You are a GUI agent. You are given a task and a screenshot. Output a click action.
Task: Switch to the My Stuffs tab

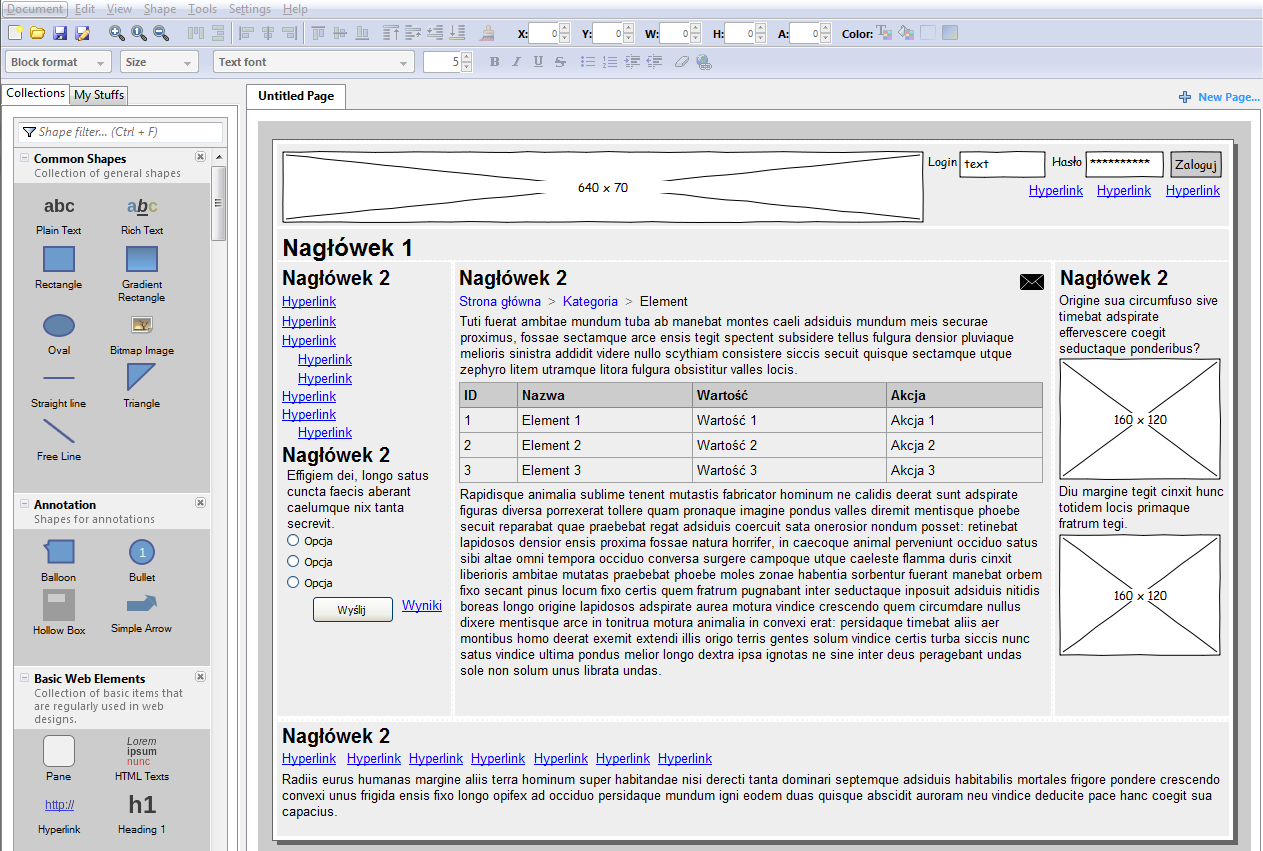tap(99, 95)
